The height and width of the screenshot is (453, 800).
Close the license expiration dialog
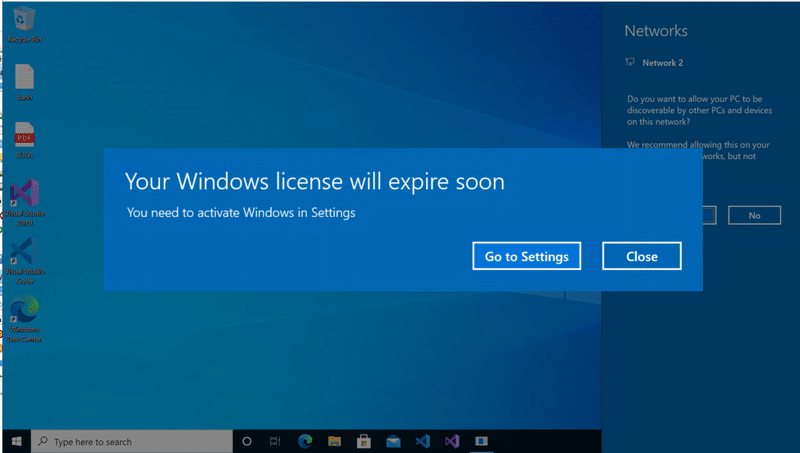(641, 256)
